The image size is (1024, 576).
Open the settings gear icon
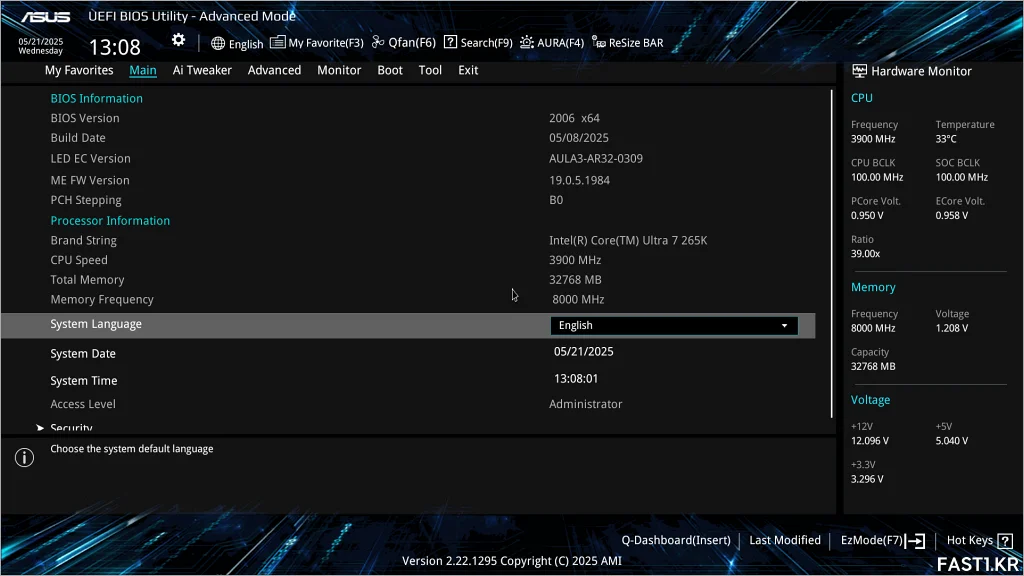[178, 40]
